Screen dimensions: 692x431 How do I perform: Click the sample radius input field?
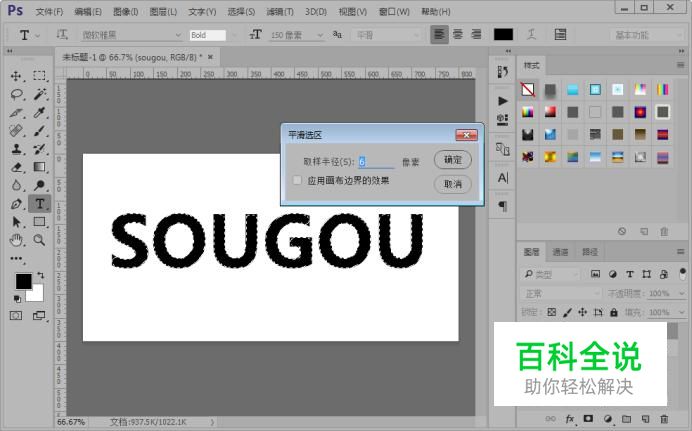pos(376,162)
